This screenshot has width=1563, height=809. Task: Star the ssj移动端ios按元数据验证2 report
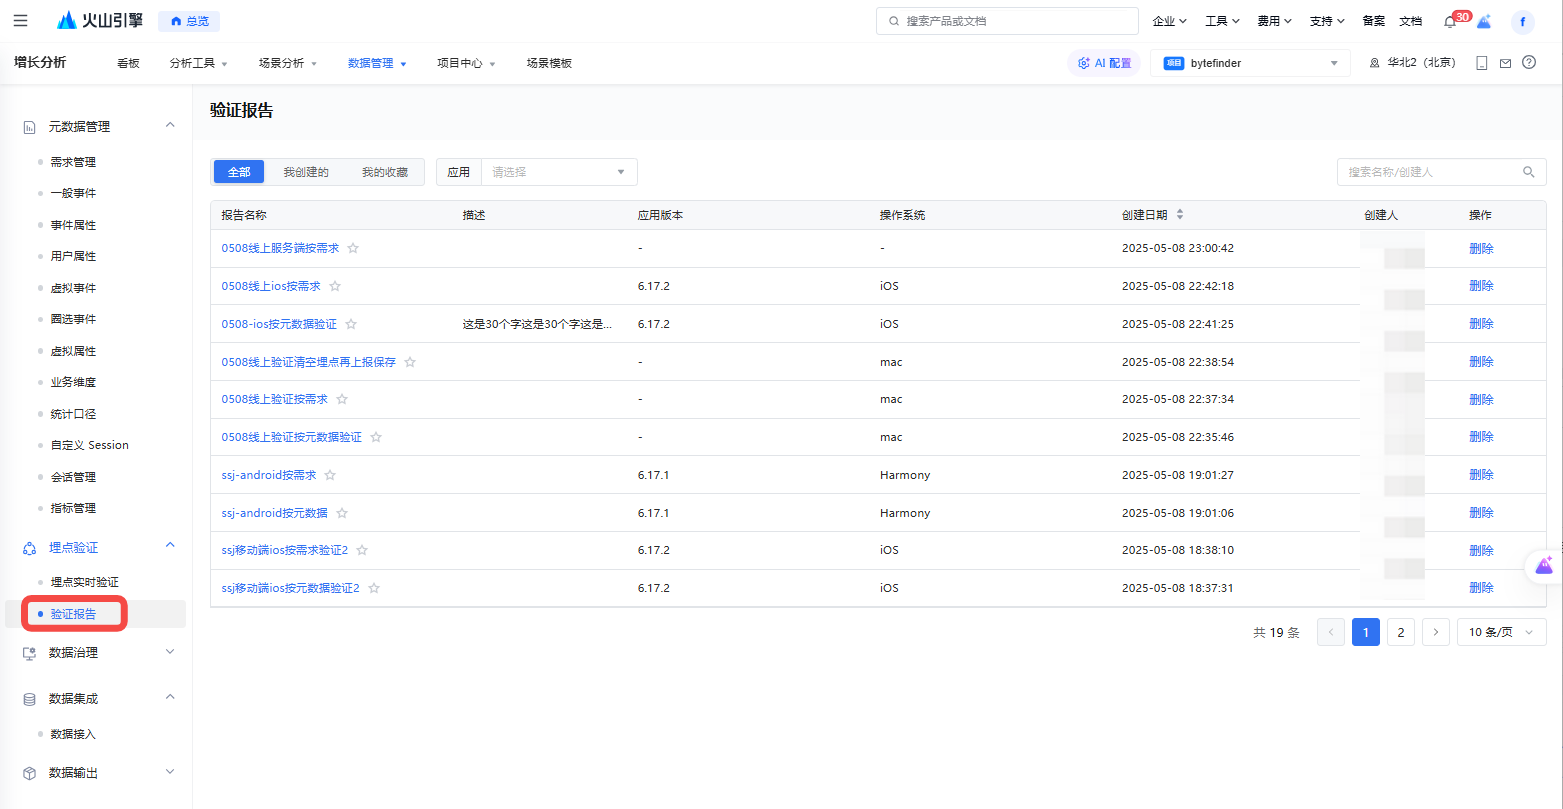pyautogui.click(x=374, y=588)
